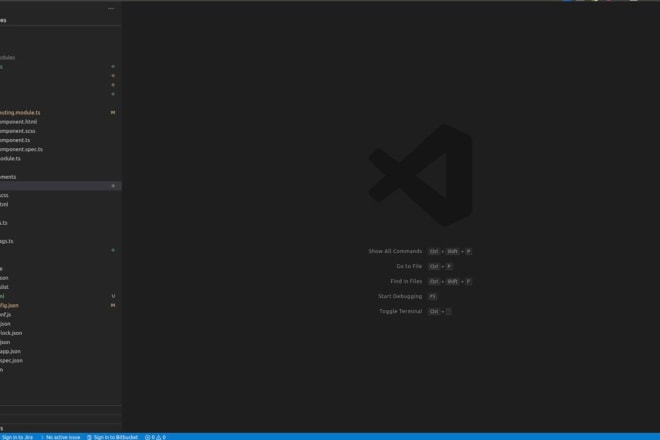Open the errors and warnings count indicator

click(x=155, y=437)
